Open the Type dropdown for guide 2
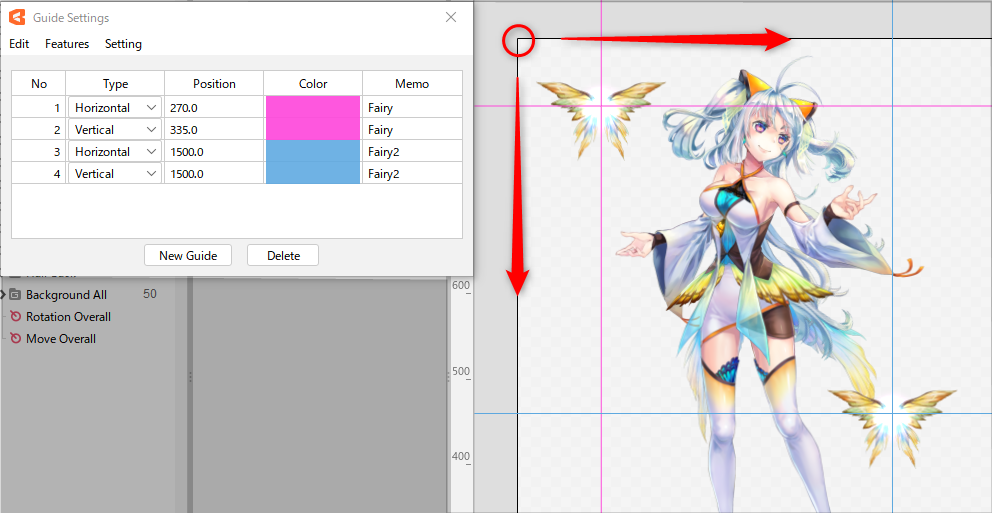The height and width of the screenshot is (513, 992). [x=115, y=130]
